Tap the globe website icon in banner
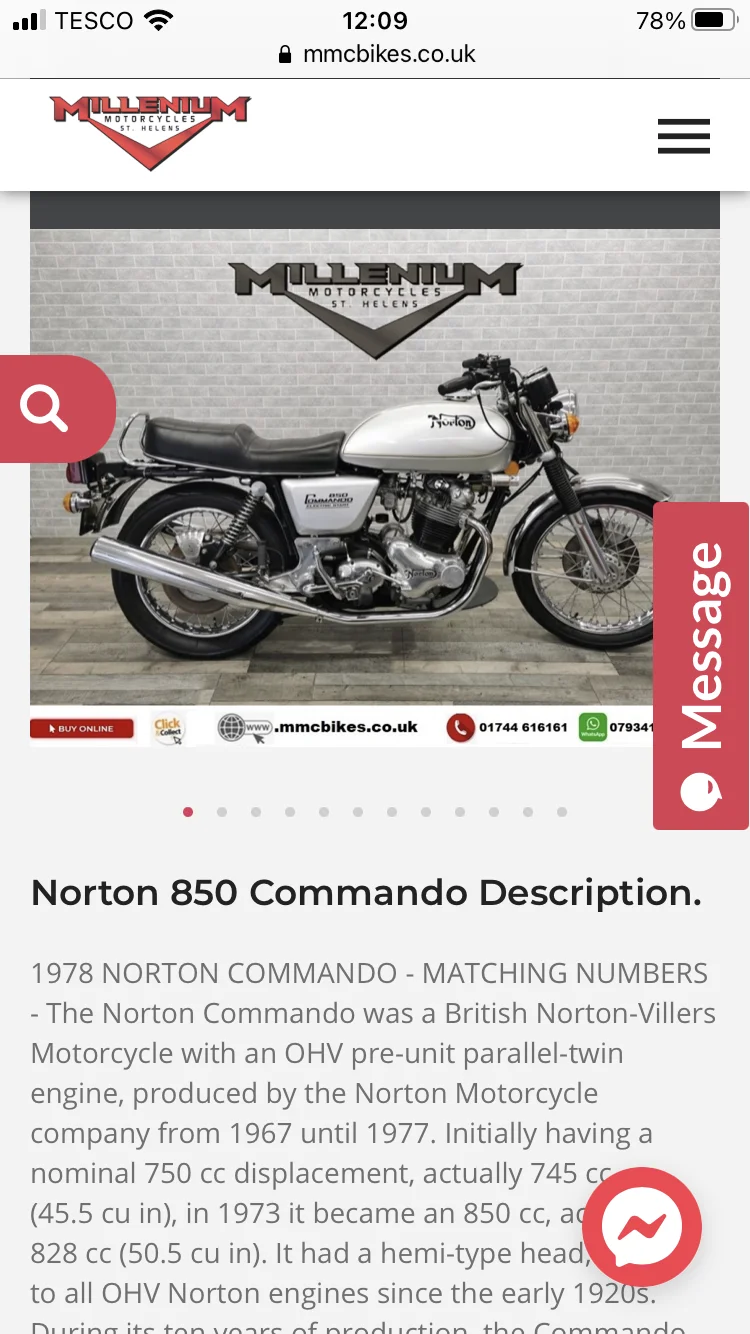 (x=231, y=727)
